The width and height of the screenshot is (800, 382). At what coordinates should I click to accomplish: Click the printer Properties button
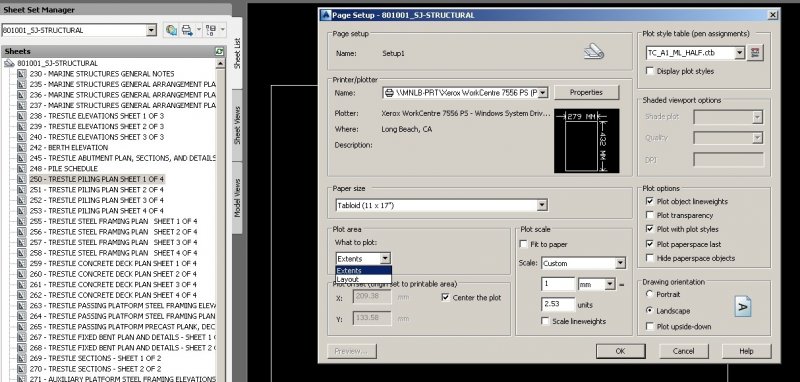pyautogui.click(x=586, y=92)
